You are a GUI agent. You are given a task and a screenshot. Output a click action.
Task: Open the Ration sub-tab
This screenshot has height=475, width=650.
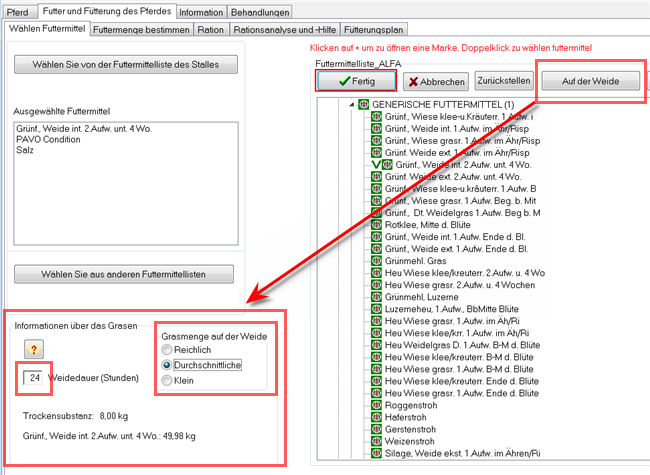coord(211,30)
